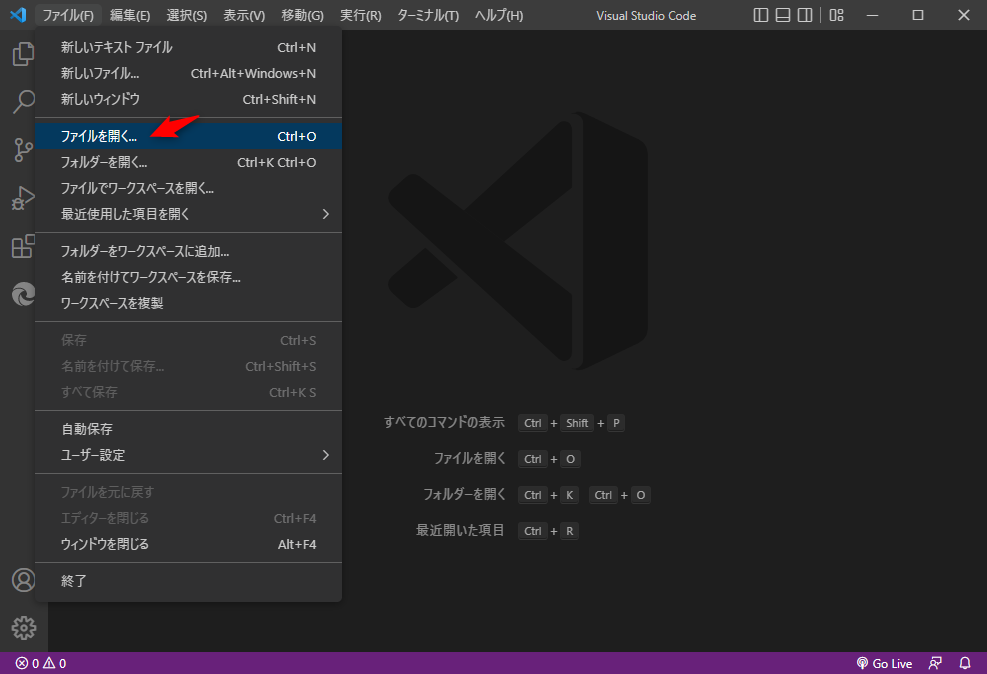Click the すべてのコマンドの表示 hint text
Screen dimensions: 987x674
pos(444,422)
